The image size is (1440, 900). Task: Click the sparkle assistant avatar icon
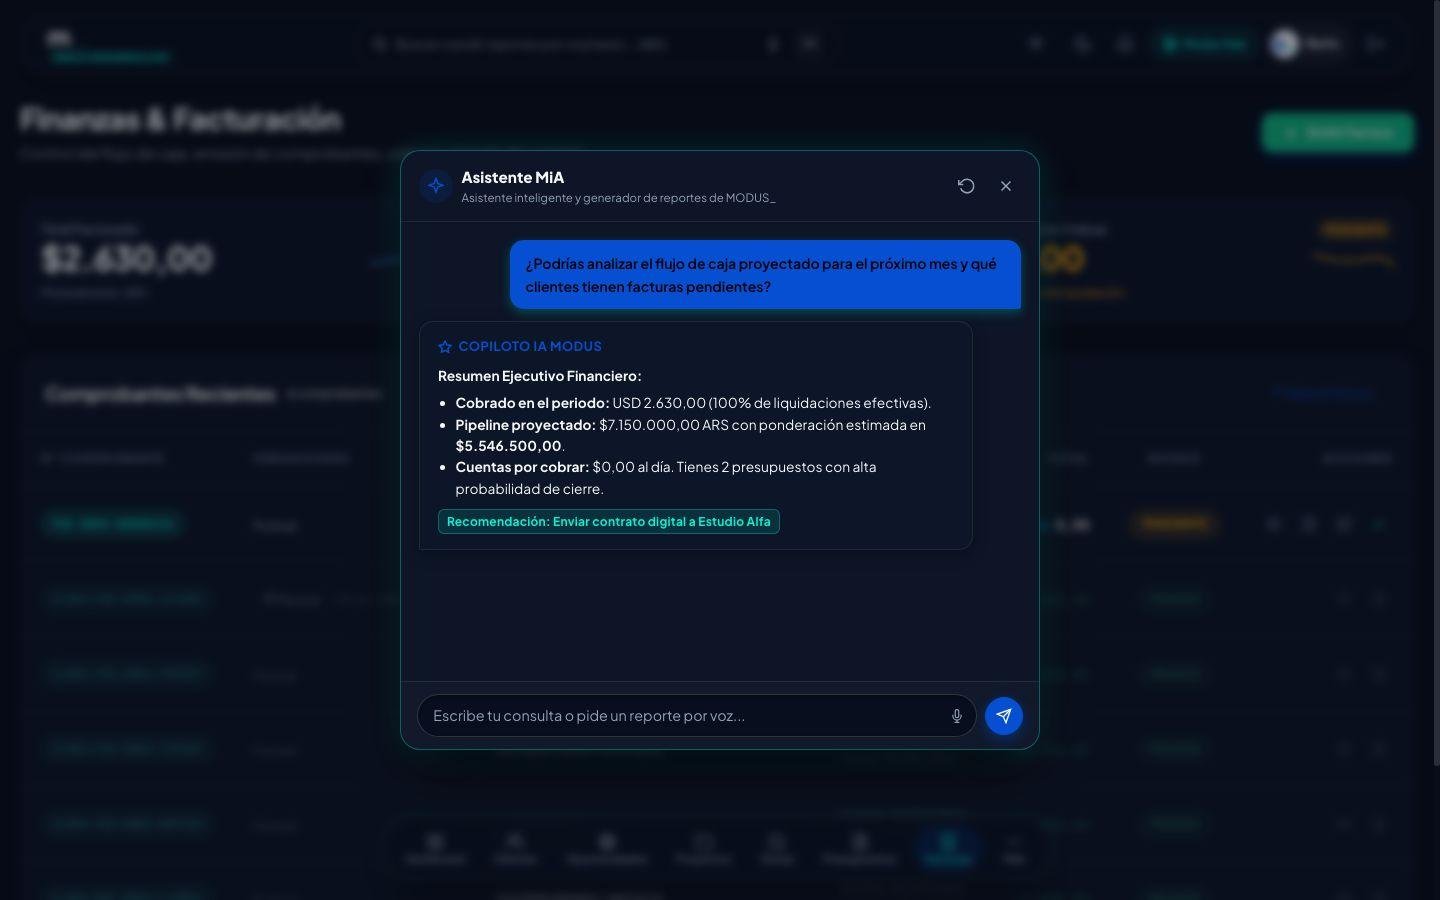[x=436, y=186]
